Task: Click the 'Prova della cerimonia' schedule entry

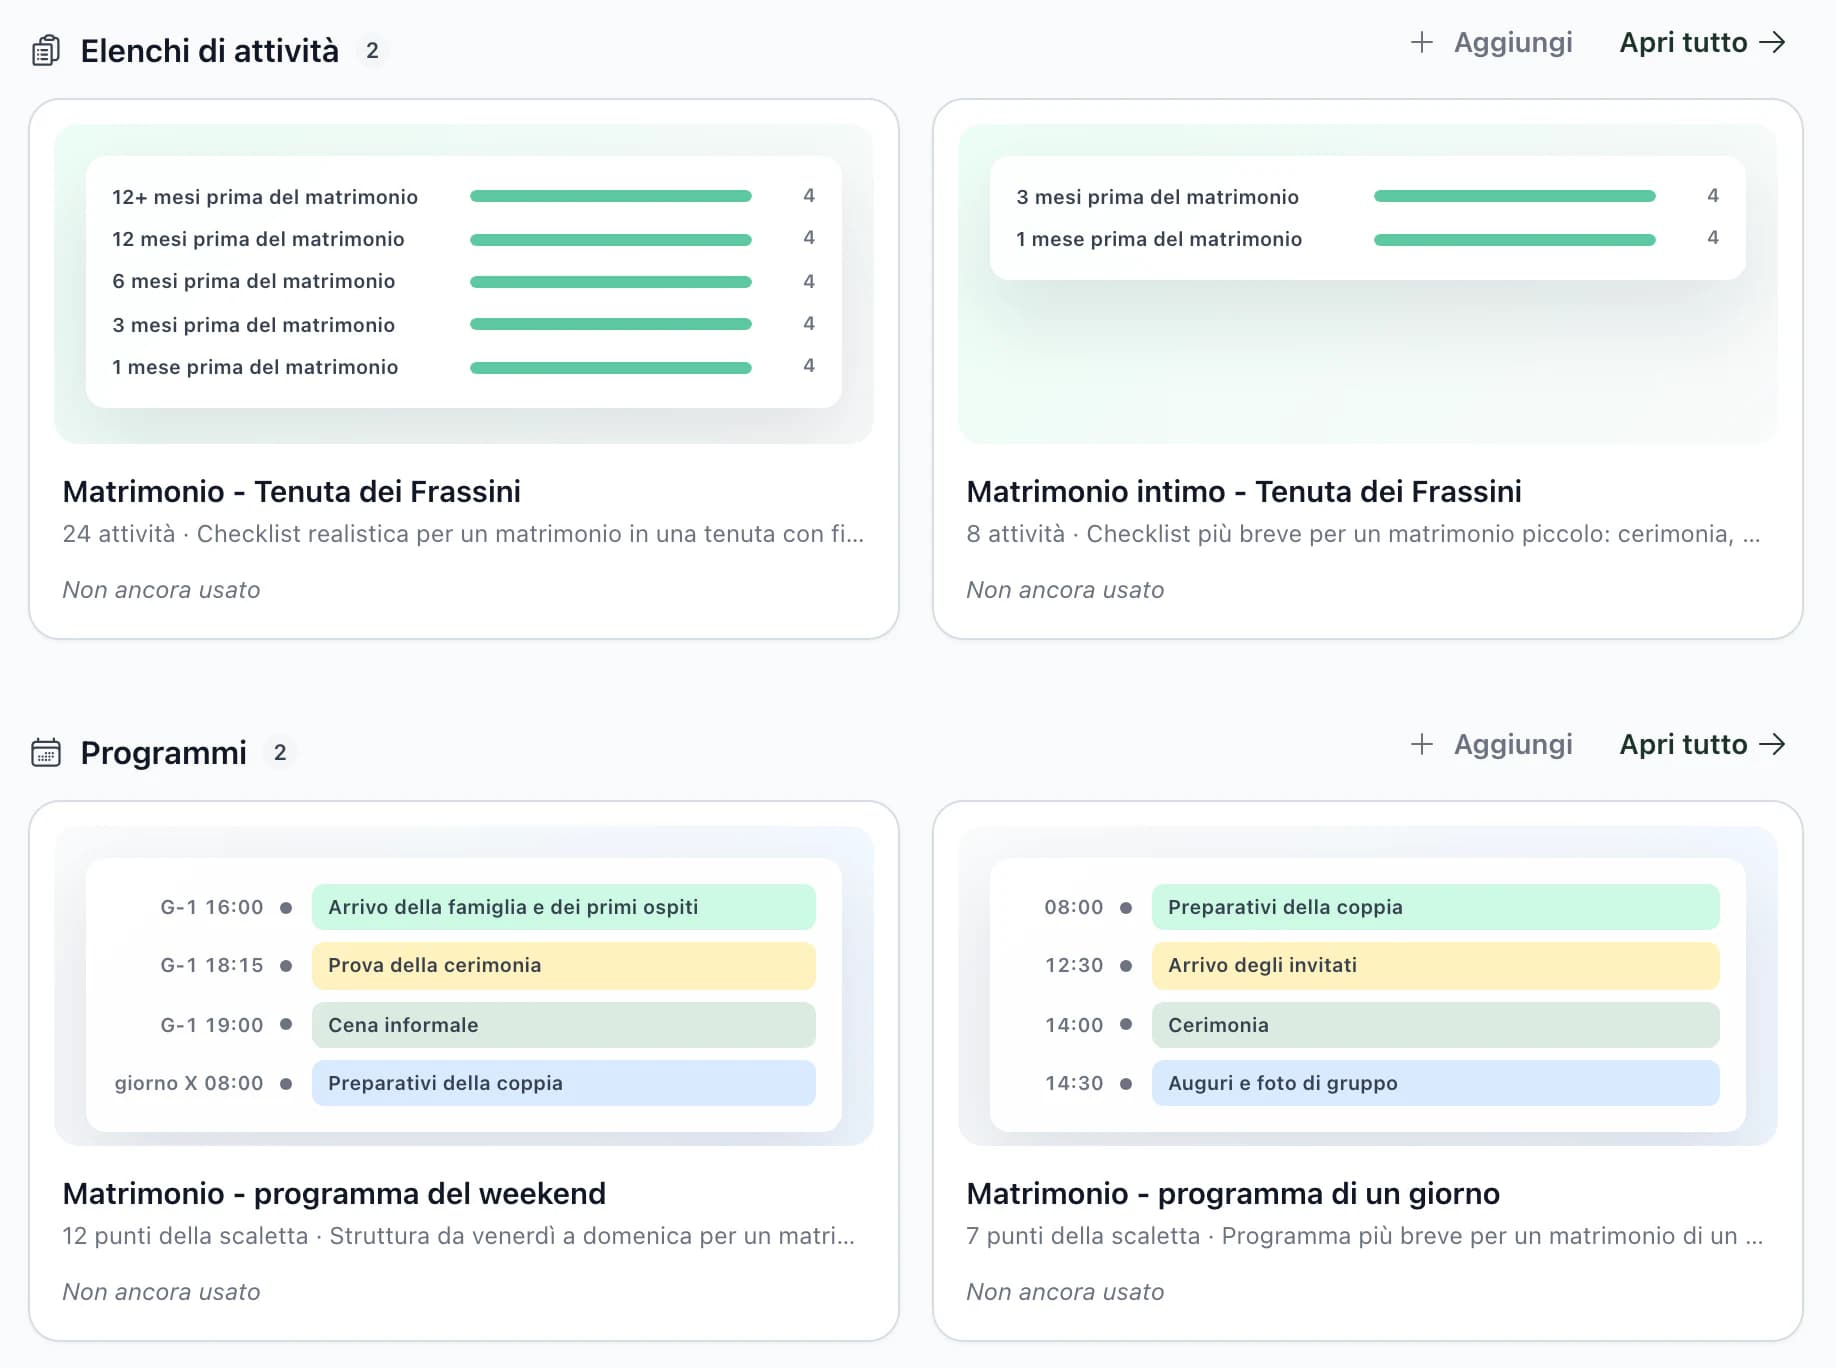Action: [x=564, y=965]
